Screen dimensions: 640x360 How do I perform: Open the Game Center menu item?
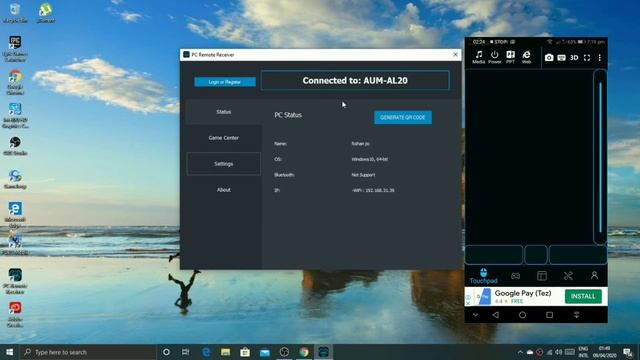(224, 138)
